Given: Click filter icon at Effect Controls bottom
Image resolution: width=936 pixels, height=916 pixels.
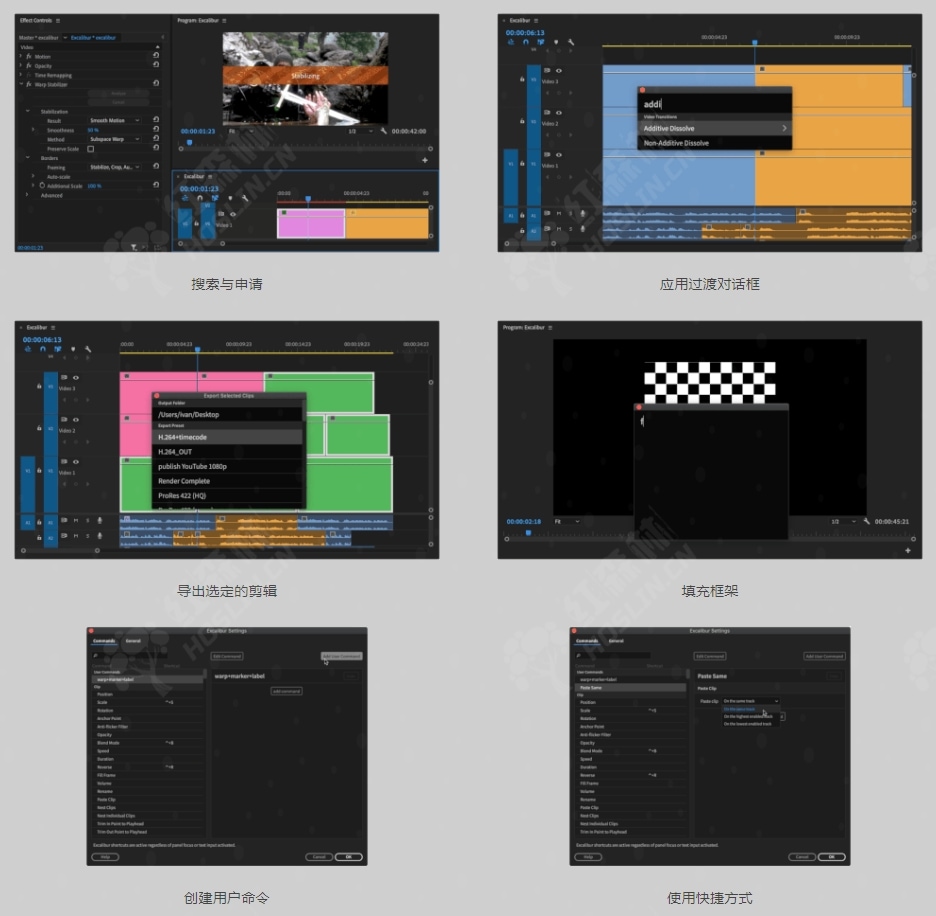Looking at the screenshot, I should tap(134, 247).
